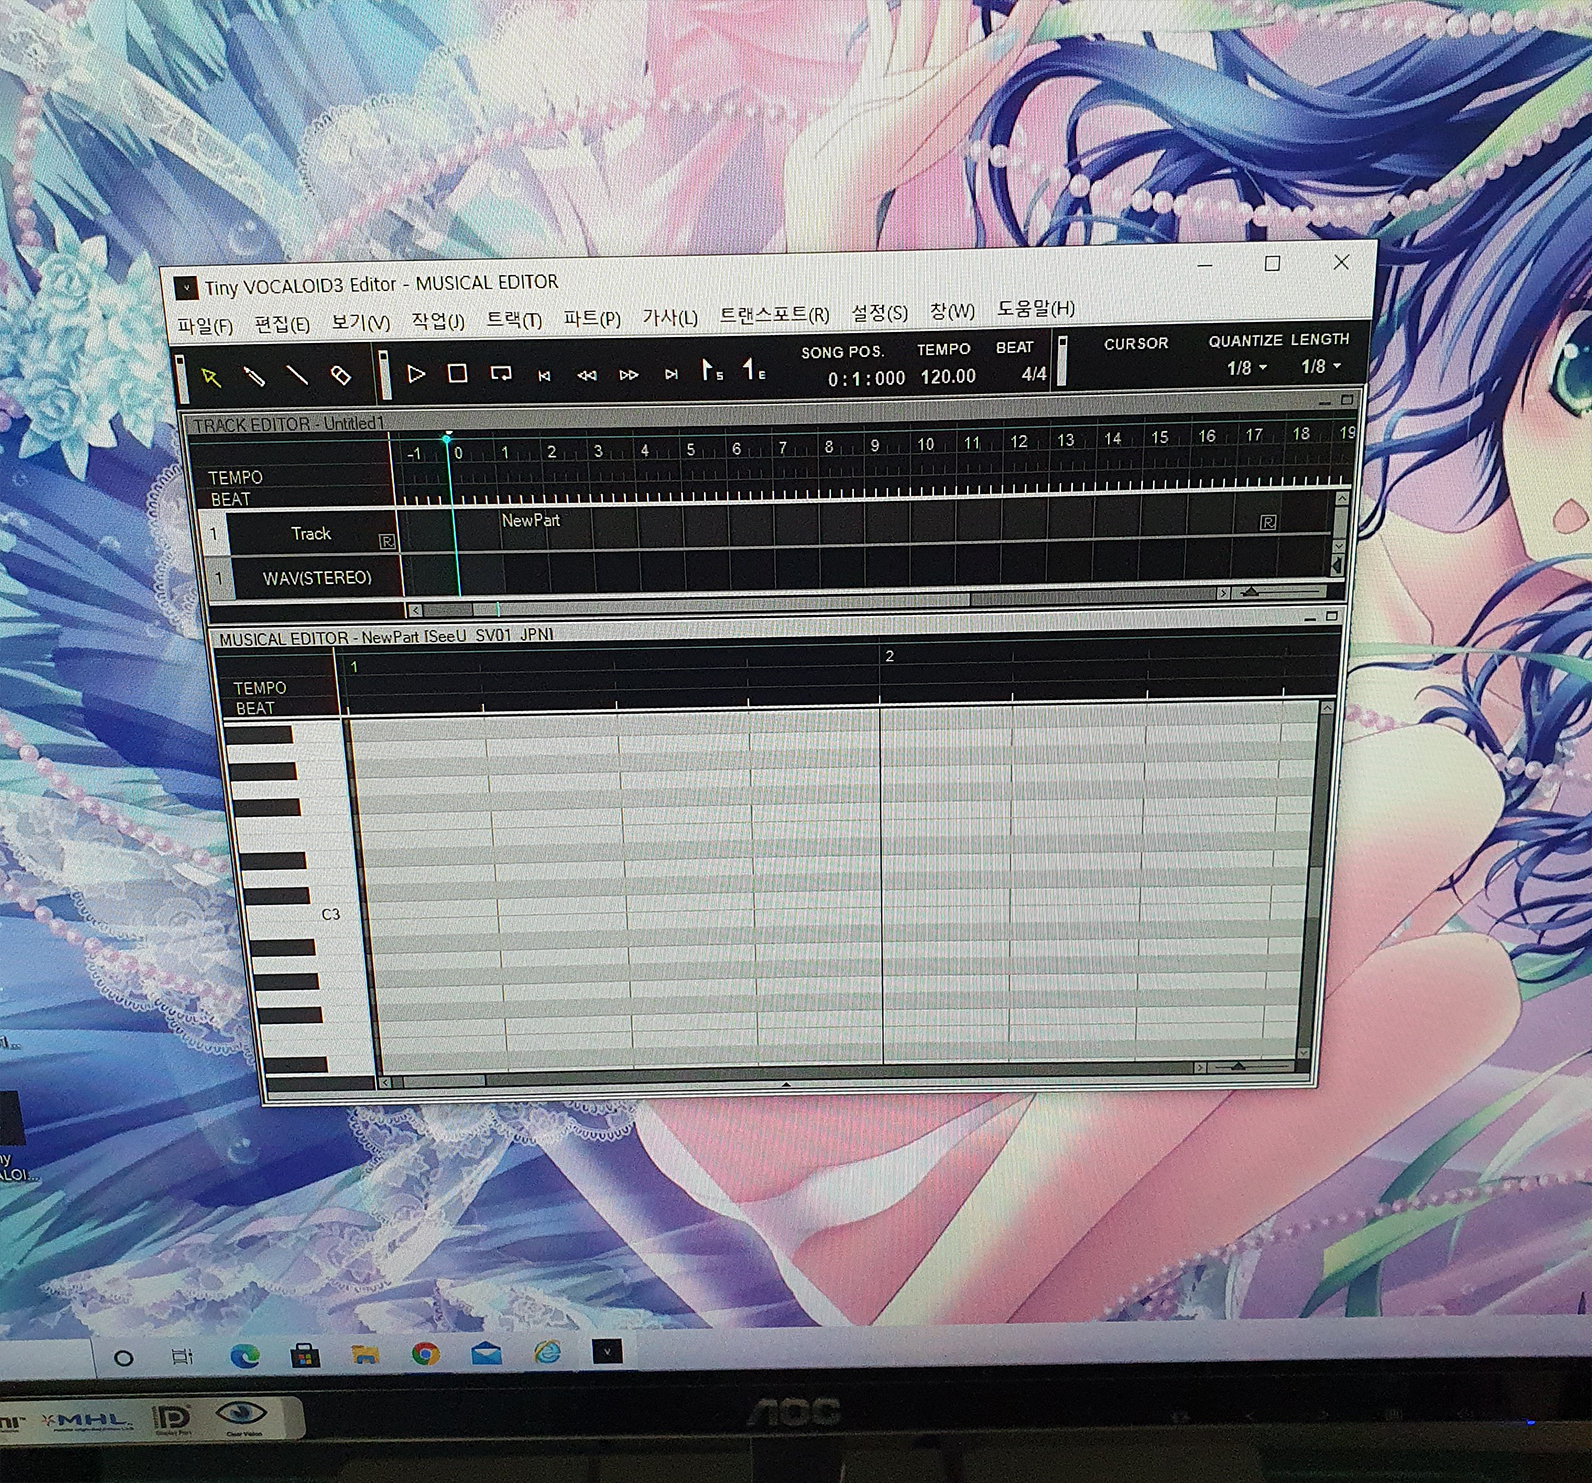
Task: Open the 설정(S) menu
Action: pos(879,313)
